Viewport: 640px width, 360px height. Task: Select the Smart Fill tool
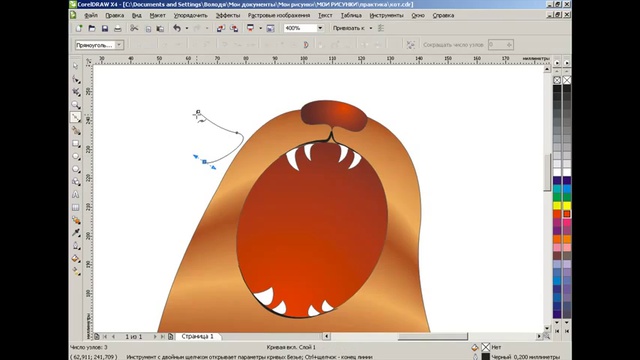[76, 130]
